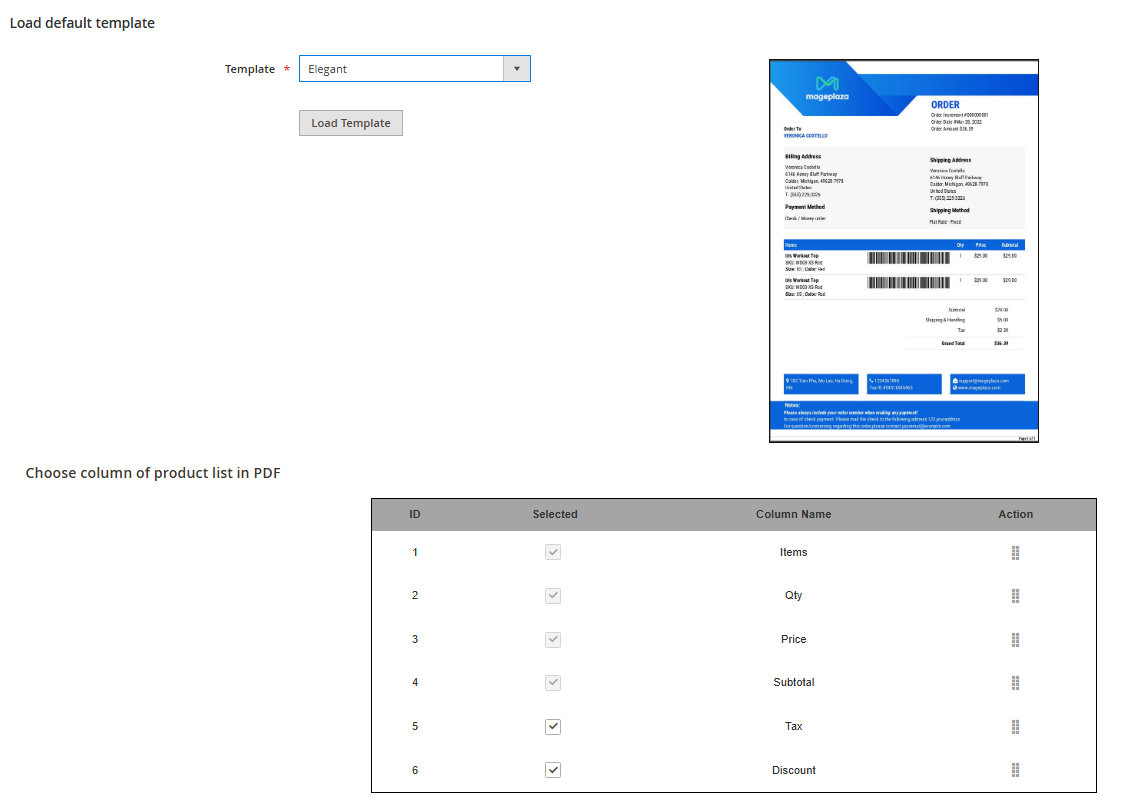Uncheck the Discount column checkbox
Screen dimensions: 1128x805
[x=553, y=770]
